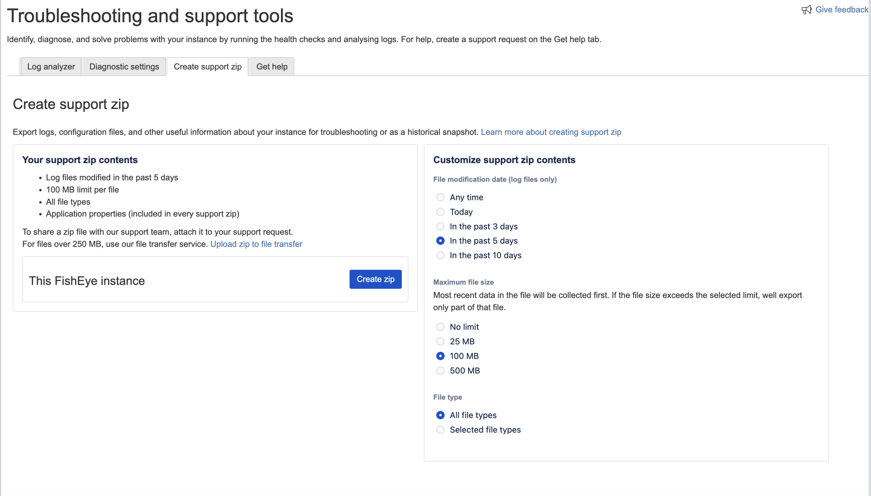871x496 pixels.
Task: Select the Create support zip tab
Action: [x=207, y=67]
